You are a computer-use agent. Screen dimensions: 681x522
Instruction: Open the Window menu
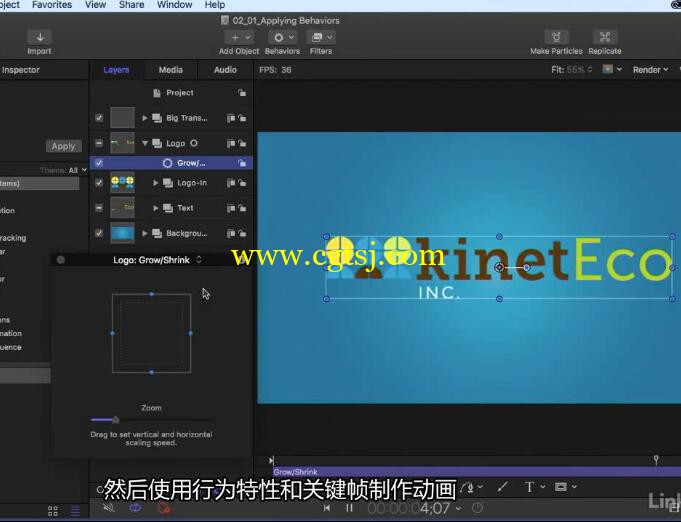click(x=175, y=5)
